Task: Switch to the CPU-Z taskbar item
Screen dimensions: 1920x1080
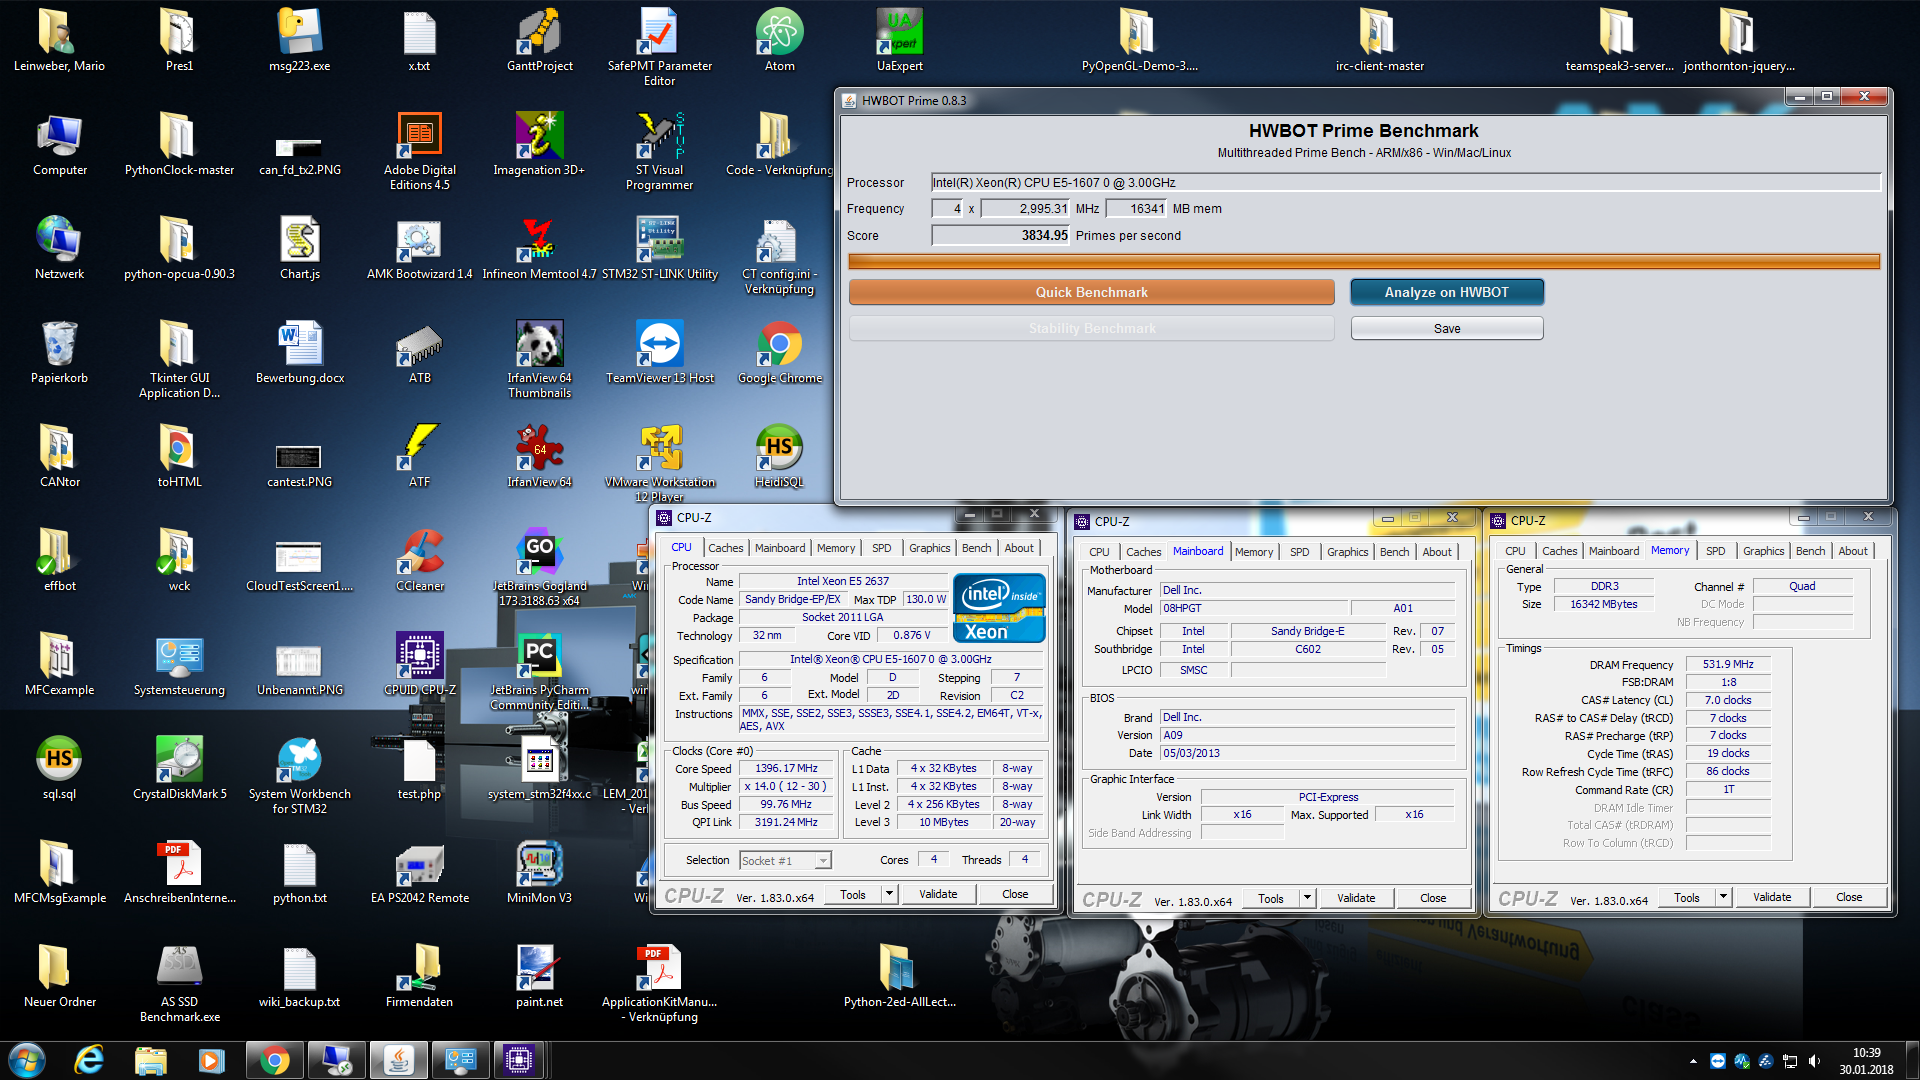Action: tap(519, 1060)
